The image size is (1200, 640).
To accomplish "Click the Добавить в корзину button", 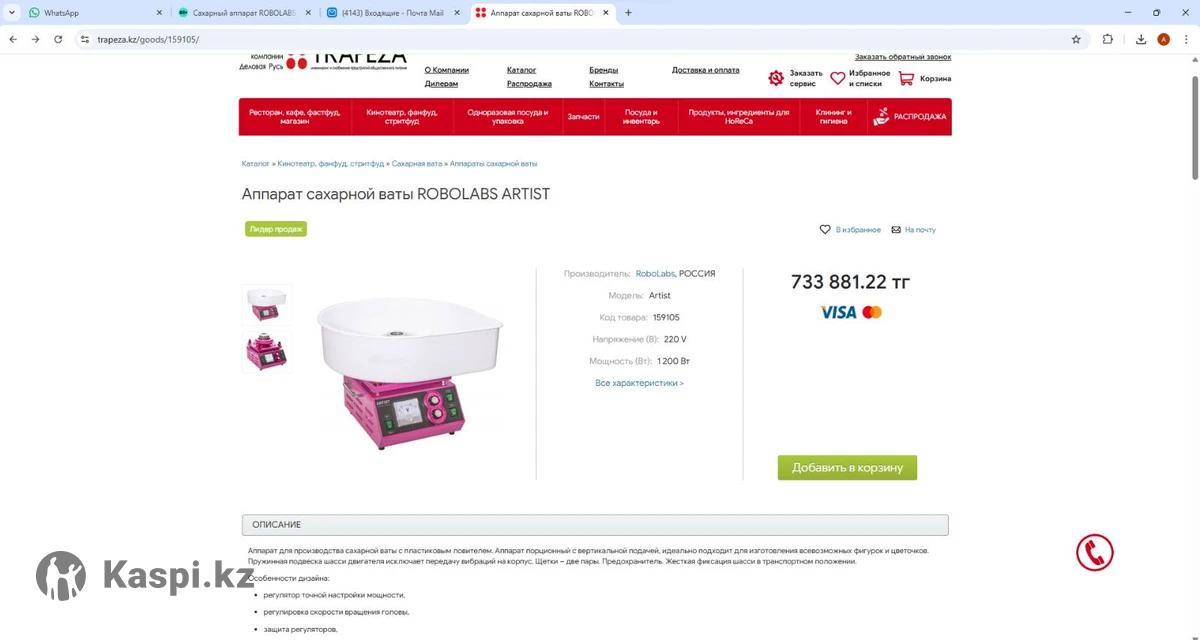I will click(847, 467).
